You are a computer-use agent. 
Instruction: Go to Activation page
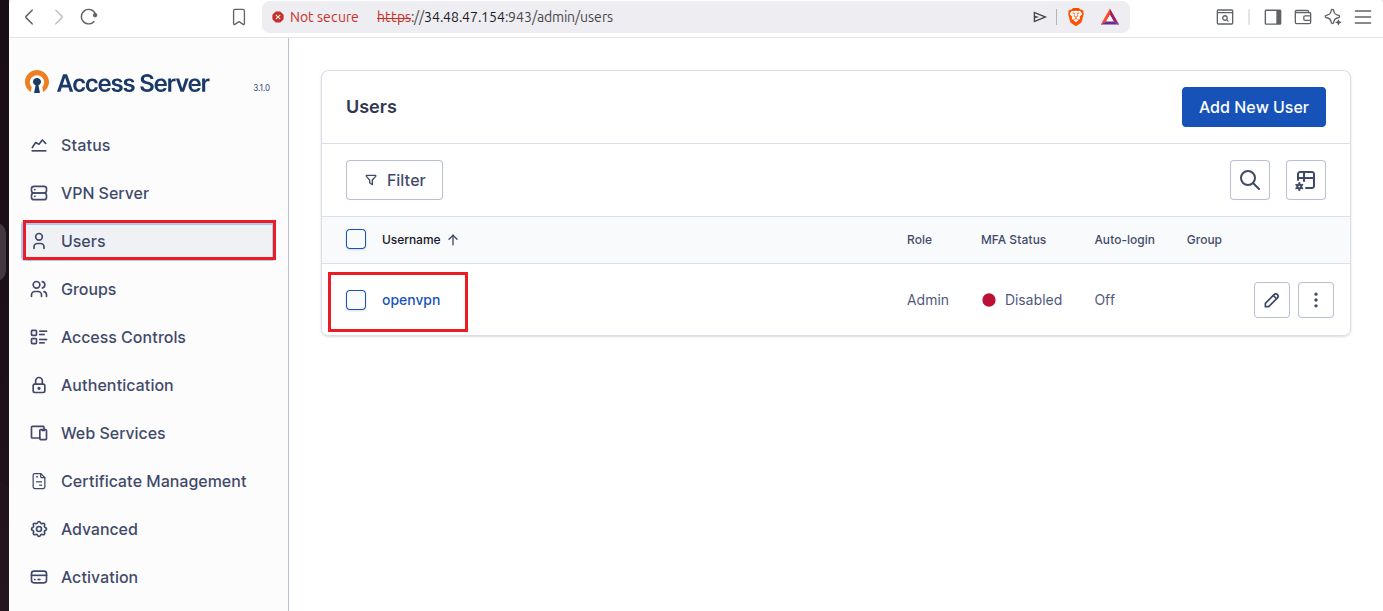tap(149, 577)
